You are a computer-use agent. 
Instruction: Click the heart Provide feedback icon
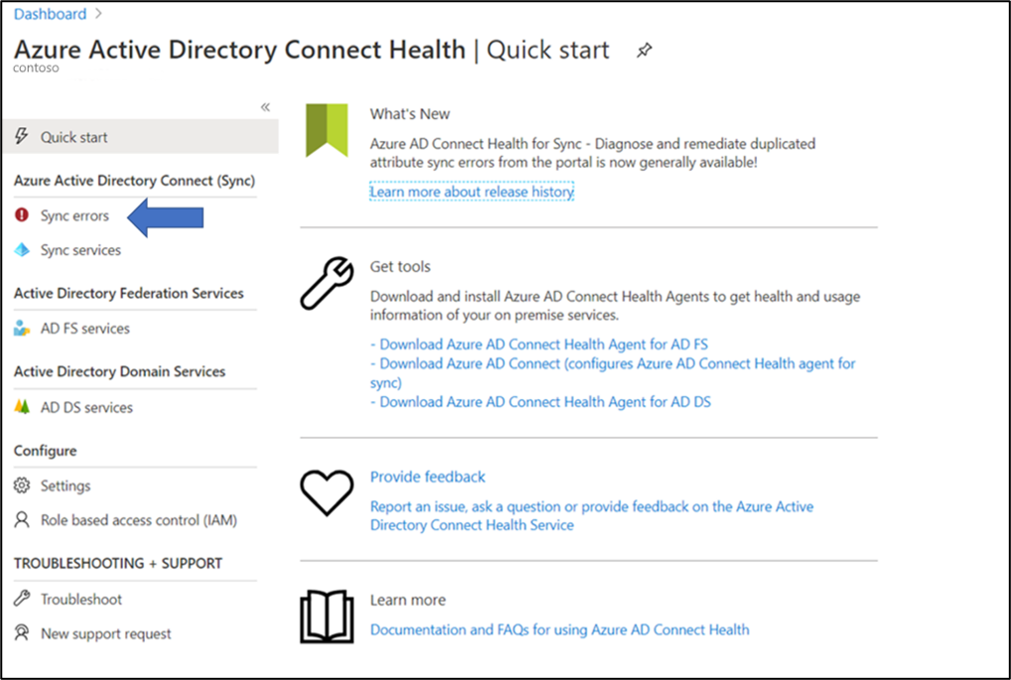click(327, 493)
